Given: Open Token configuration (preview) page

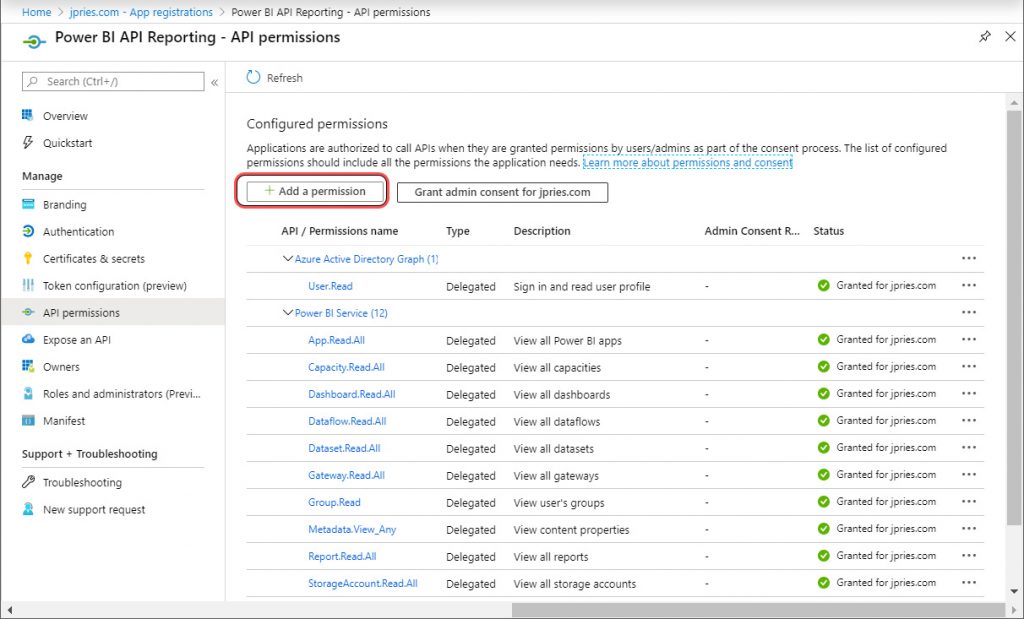Looking at the screenshot, I should tap(114, 286).
